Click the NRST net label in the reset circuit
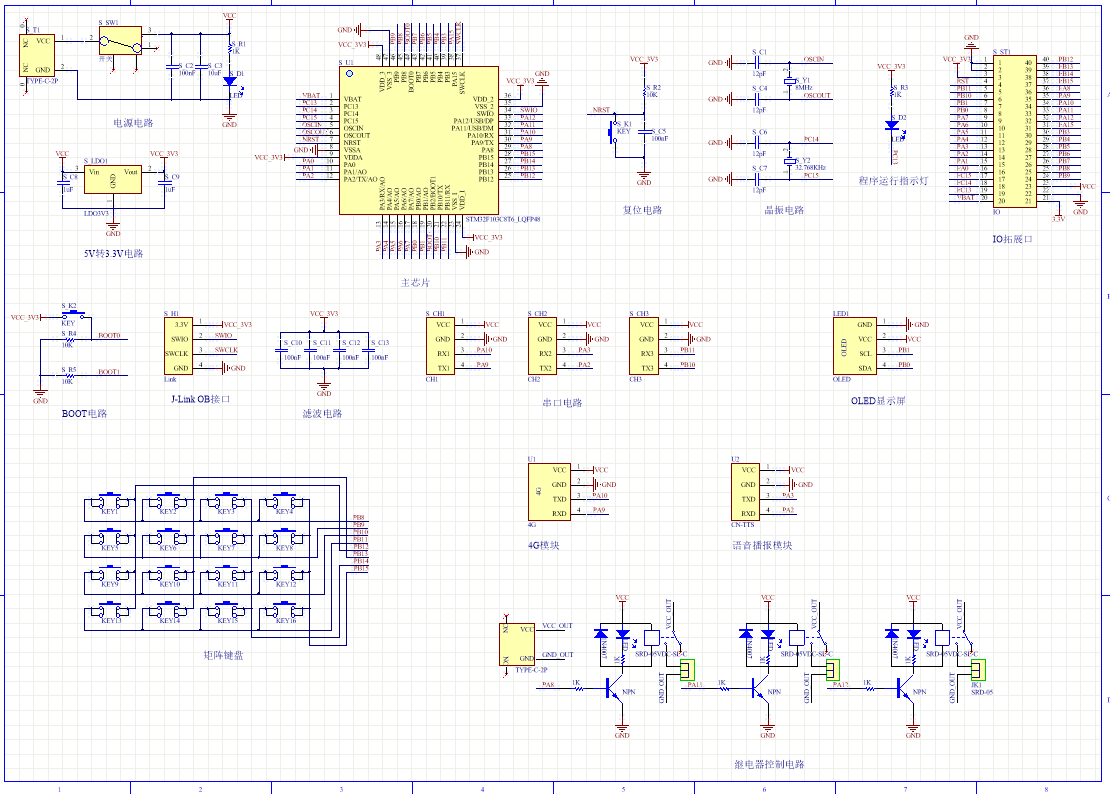Image resolution: width=1110 pixels, height=794 pixels. coord(601,110)
